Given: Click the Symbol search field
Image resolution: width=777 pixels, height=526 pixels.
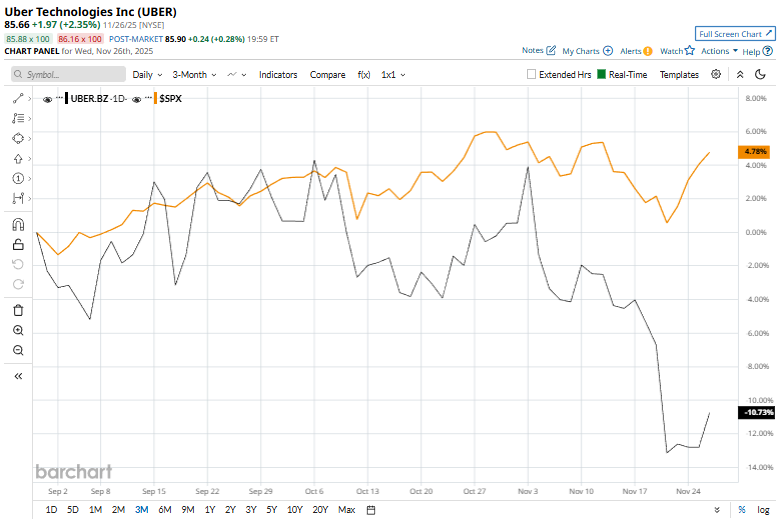Looking at the screenshot, I should click(68, 74).
